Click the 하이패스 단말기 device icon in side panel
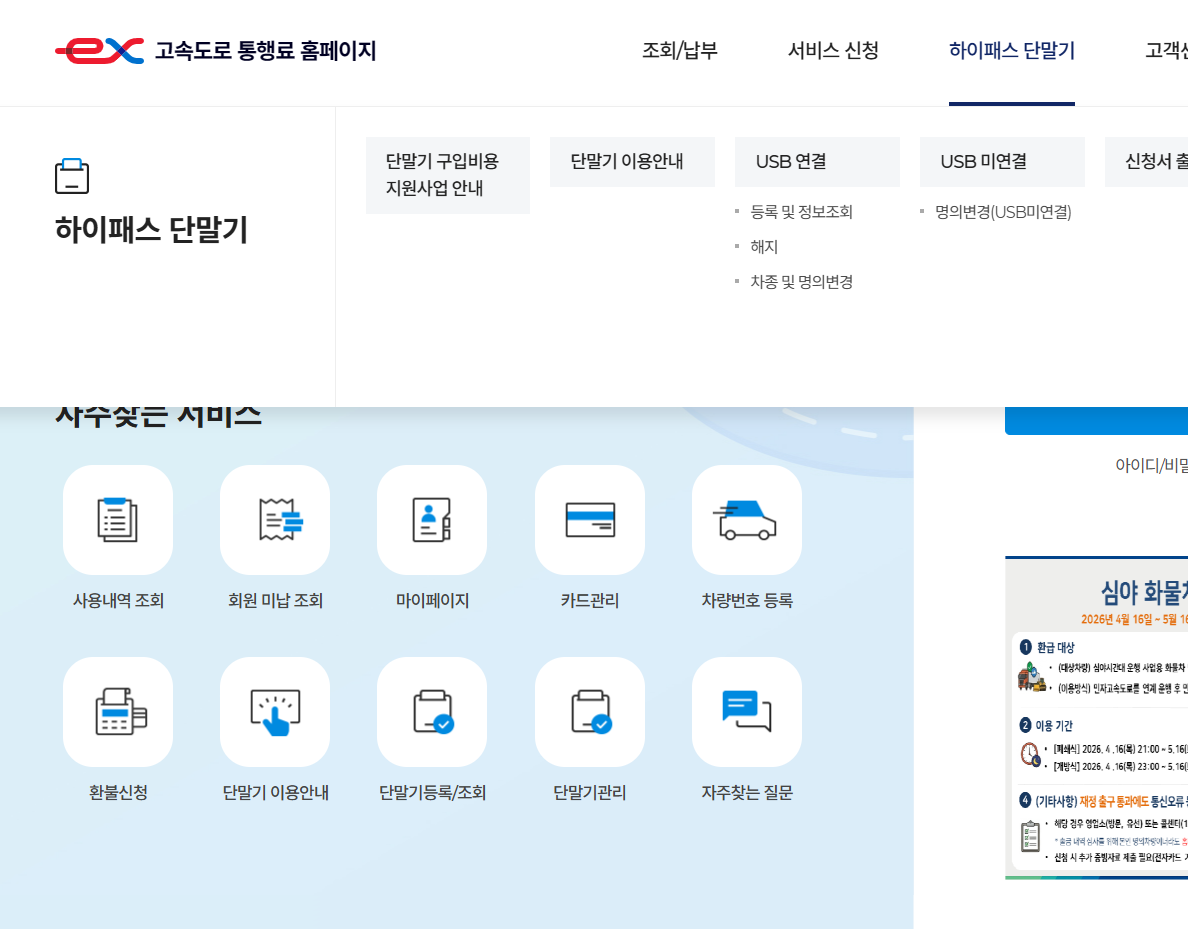Image resolution: width=1188 pixels, height=929 pixels. [x=72, y=177]
